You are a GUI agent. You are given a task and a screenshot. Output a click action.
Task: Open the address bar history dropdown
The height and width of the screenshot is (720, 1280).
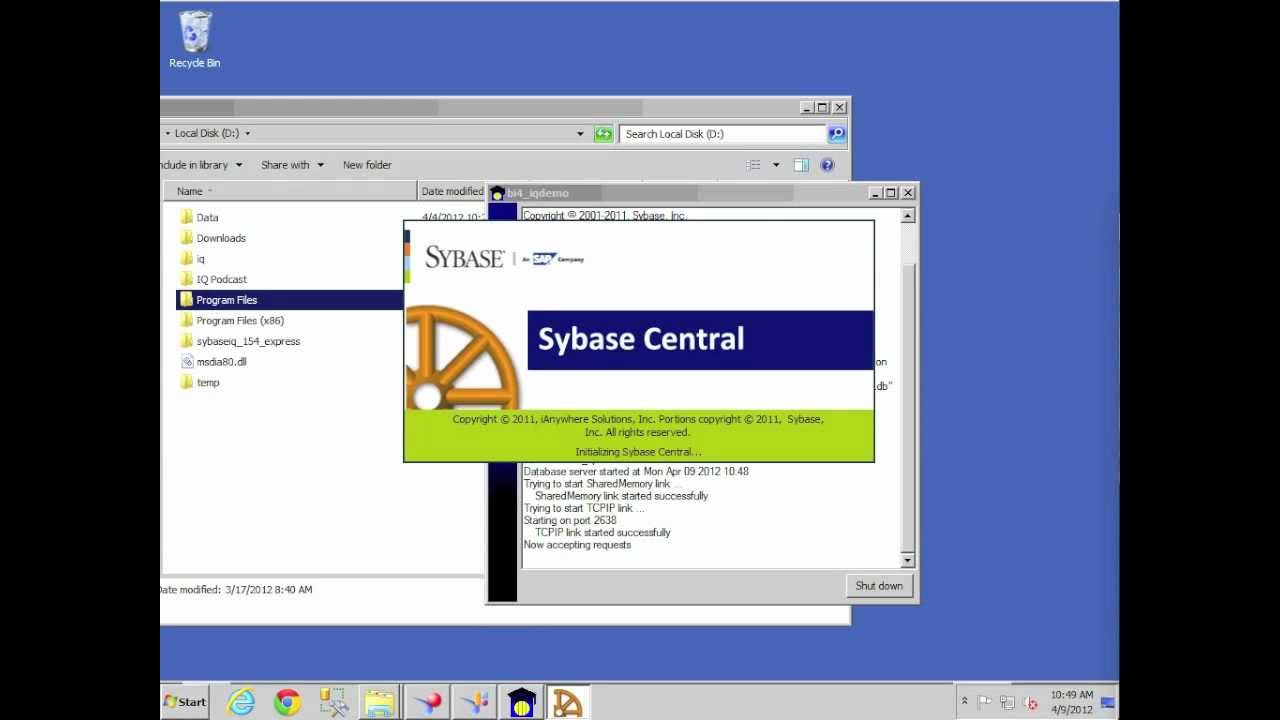click(580, 133)
